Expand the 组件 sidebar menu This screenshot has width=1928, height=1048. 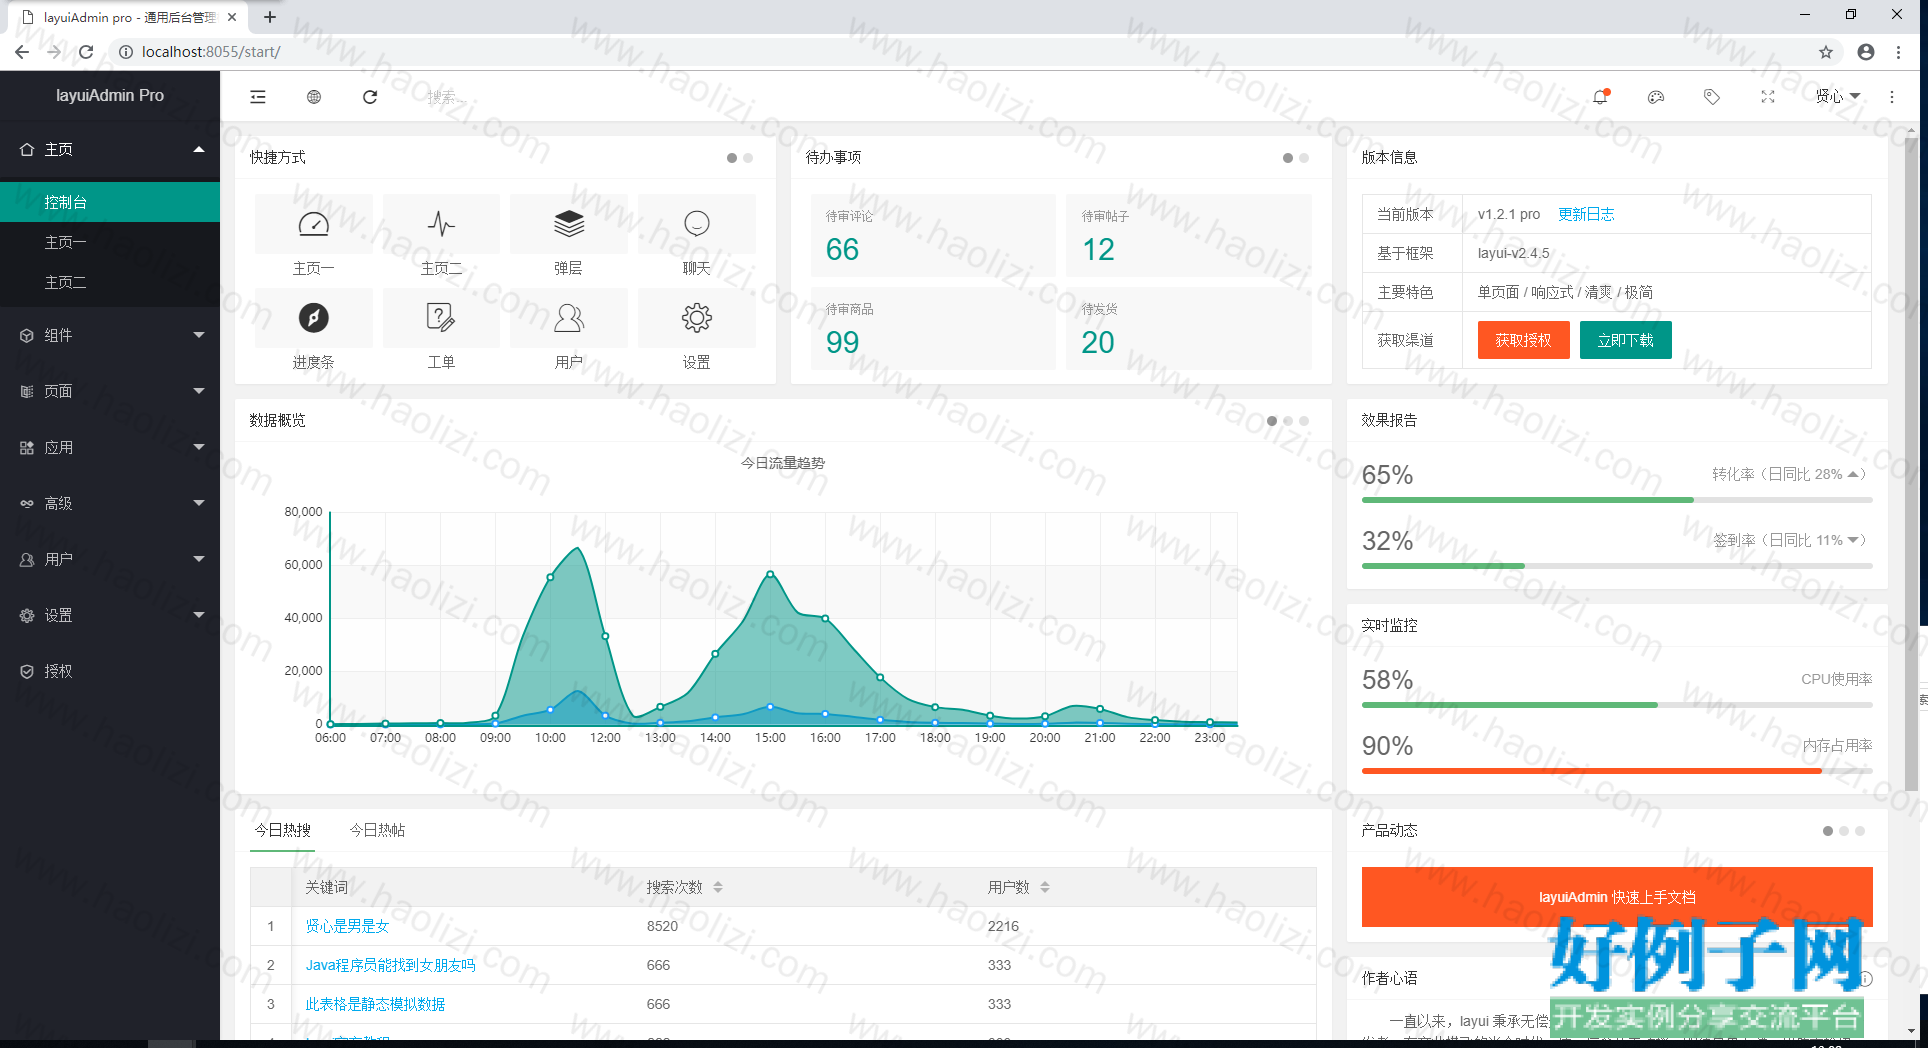[x=110, y=335]
